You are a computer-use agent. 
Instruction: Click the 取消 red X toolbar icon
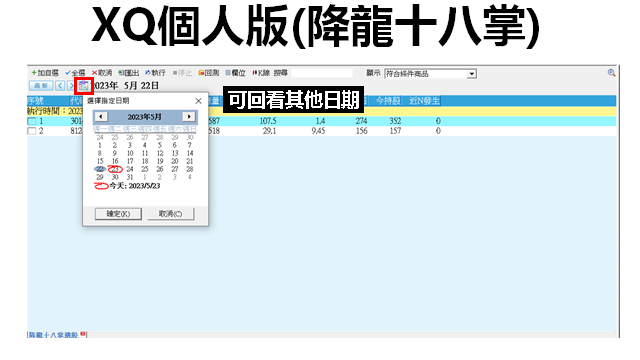pos(94,73)
